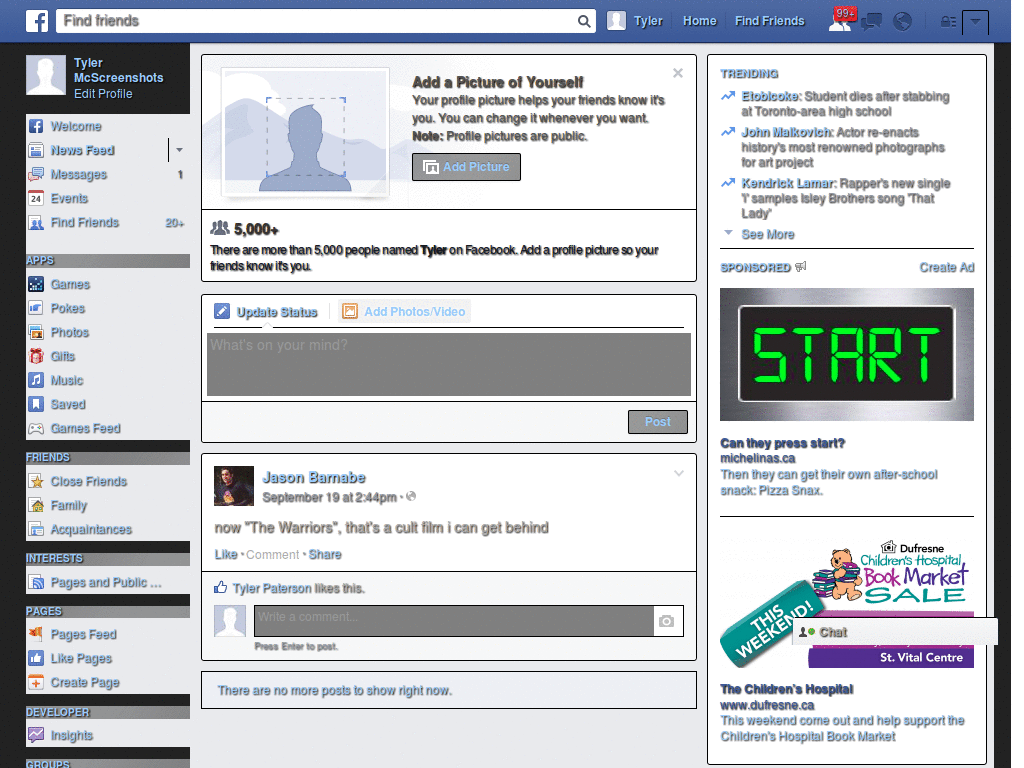1024x768 pixels.
Task: Click the Games Feed controller icon
Action: pyautogui.click(x=36, y=428)
